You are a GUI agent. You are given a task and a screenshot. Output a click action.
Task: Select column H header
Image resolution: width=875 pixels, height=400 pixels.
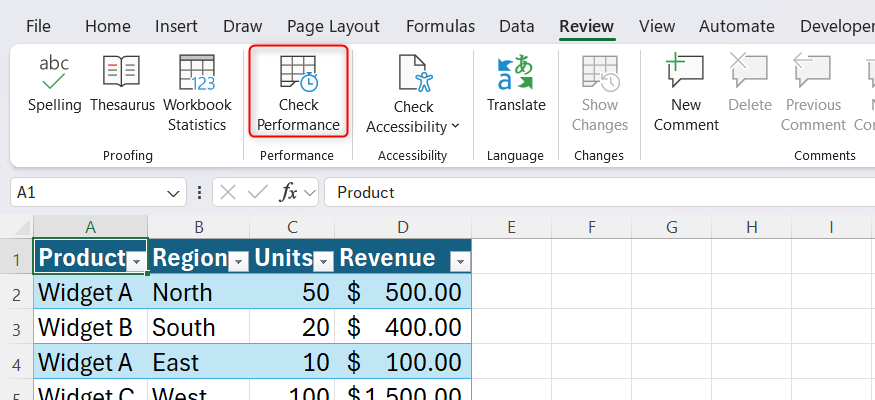tap(751, 227)
